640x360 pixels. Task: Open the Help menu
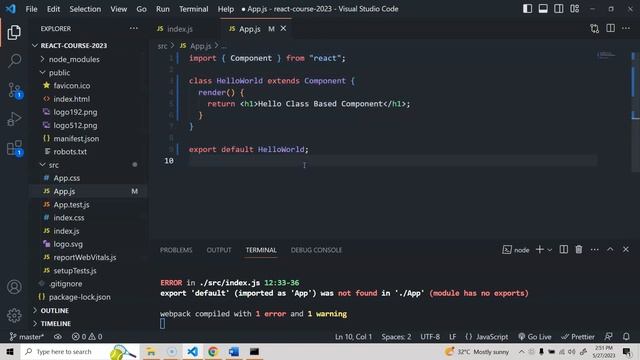coord(225,9)
